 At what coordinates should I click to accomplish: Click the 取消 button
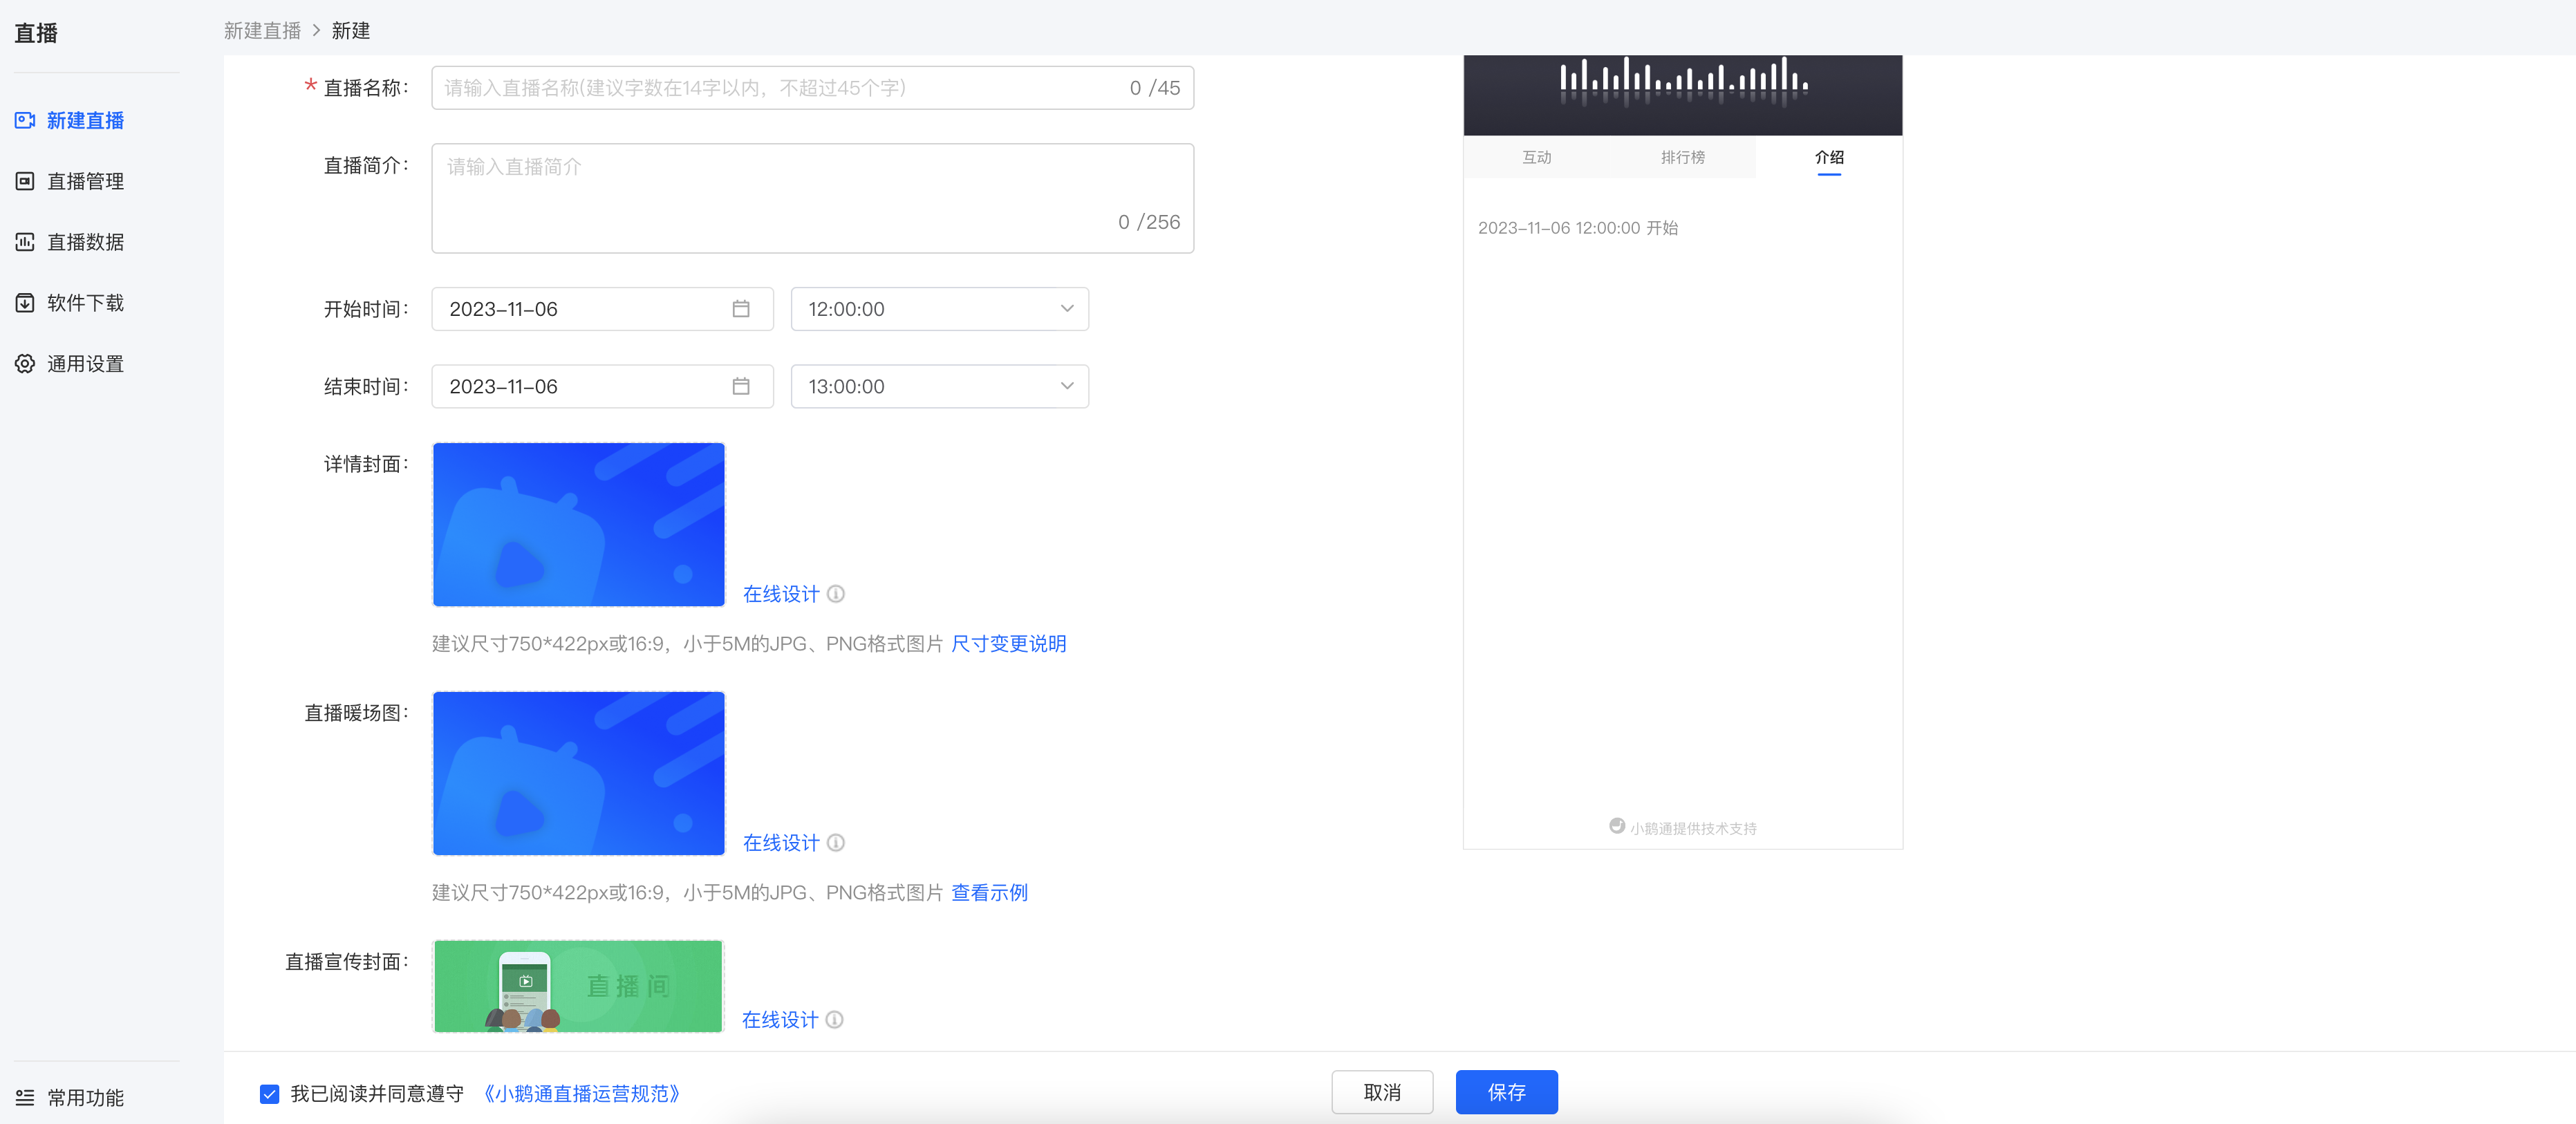(x=1382, y=1092)
